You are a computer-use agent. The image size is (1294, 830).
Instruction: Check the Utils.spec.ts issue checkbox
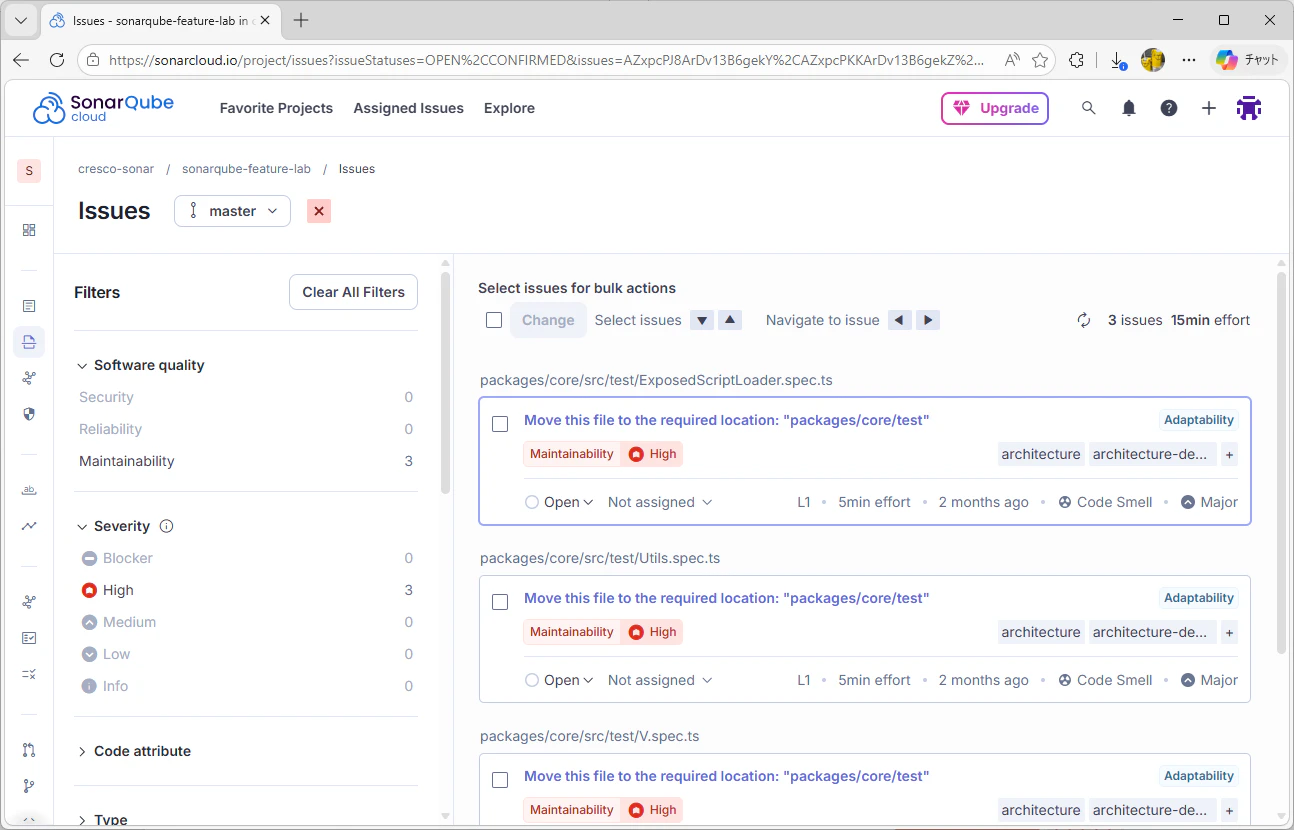point(500,602)
